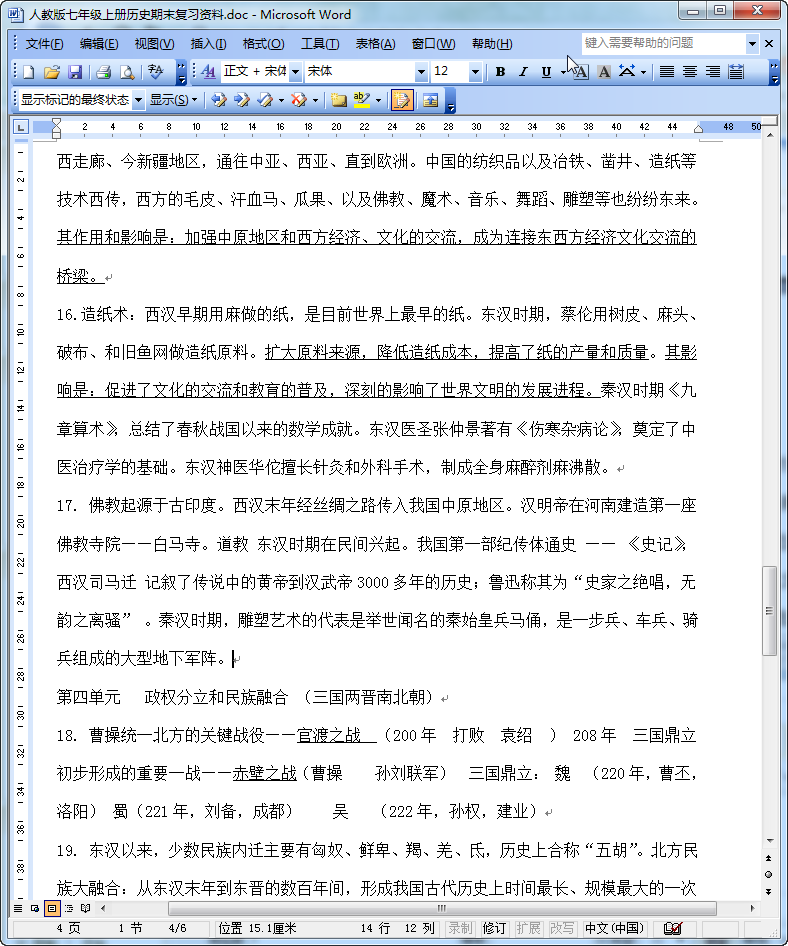Viewport: 788px width, 946px height.
Task: Click the 修订 indicator in the status bar
Action: [494, 928]
